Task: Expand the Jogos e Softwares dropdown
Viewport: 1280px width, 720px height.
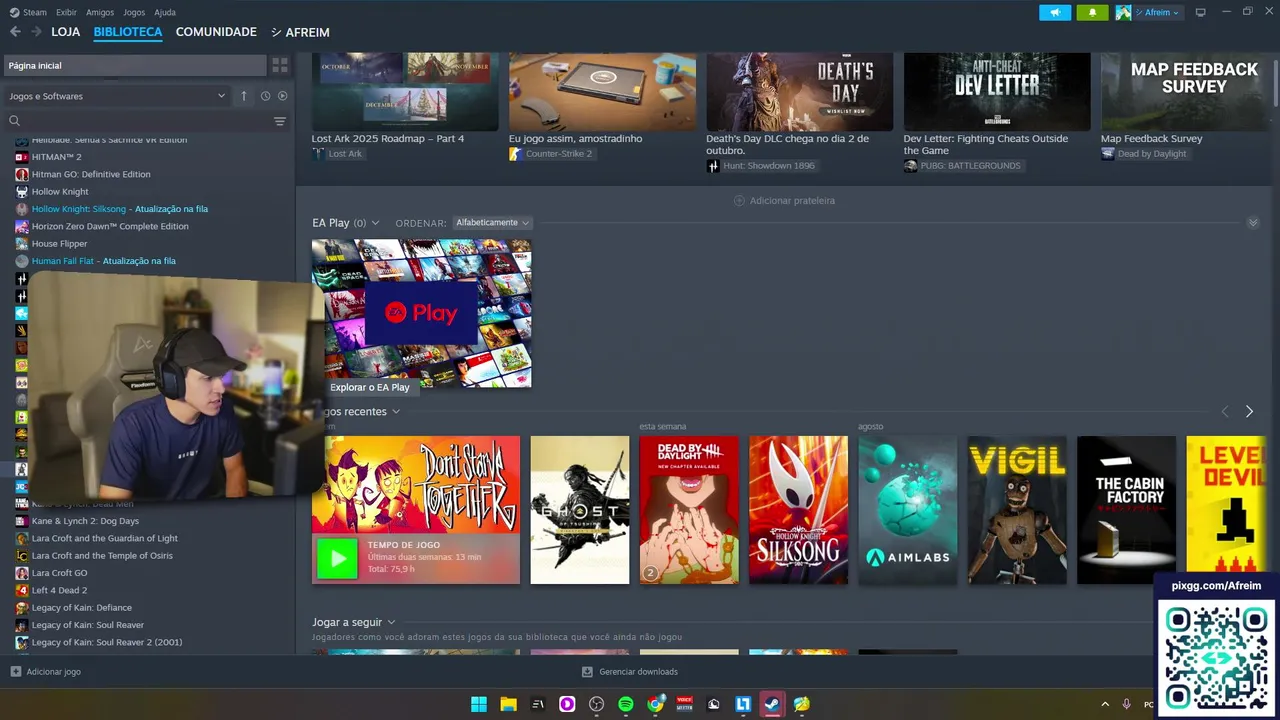Action: (118, 96)
